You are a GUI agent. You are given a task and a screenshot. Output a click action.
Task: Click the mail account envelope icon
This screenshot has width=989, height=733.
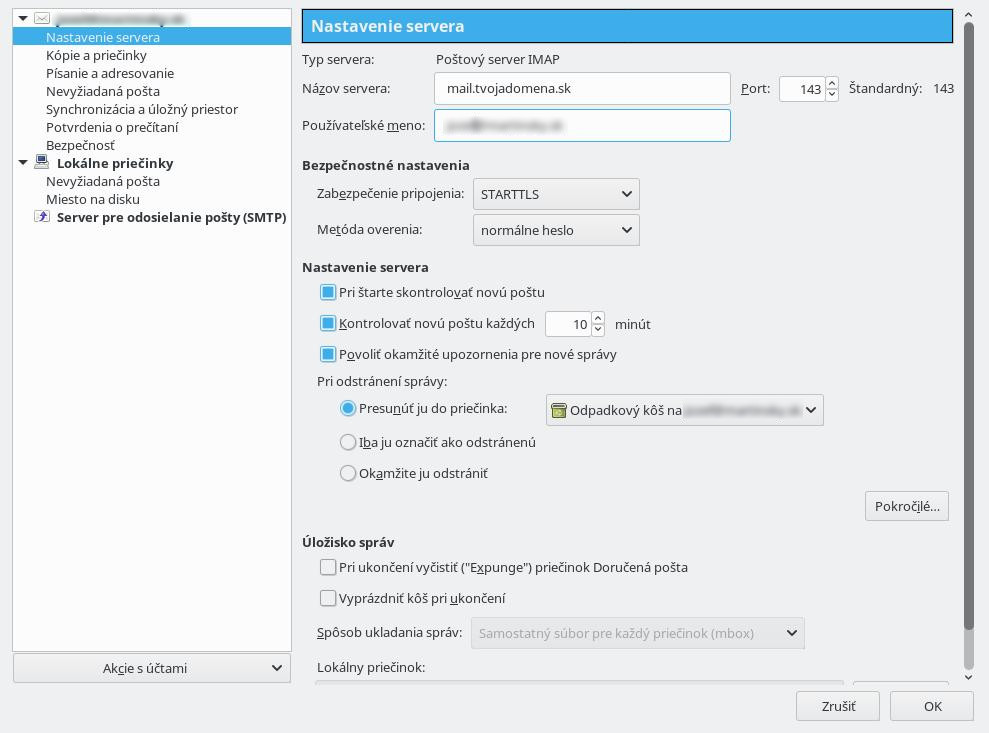(x=42, y=19)
